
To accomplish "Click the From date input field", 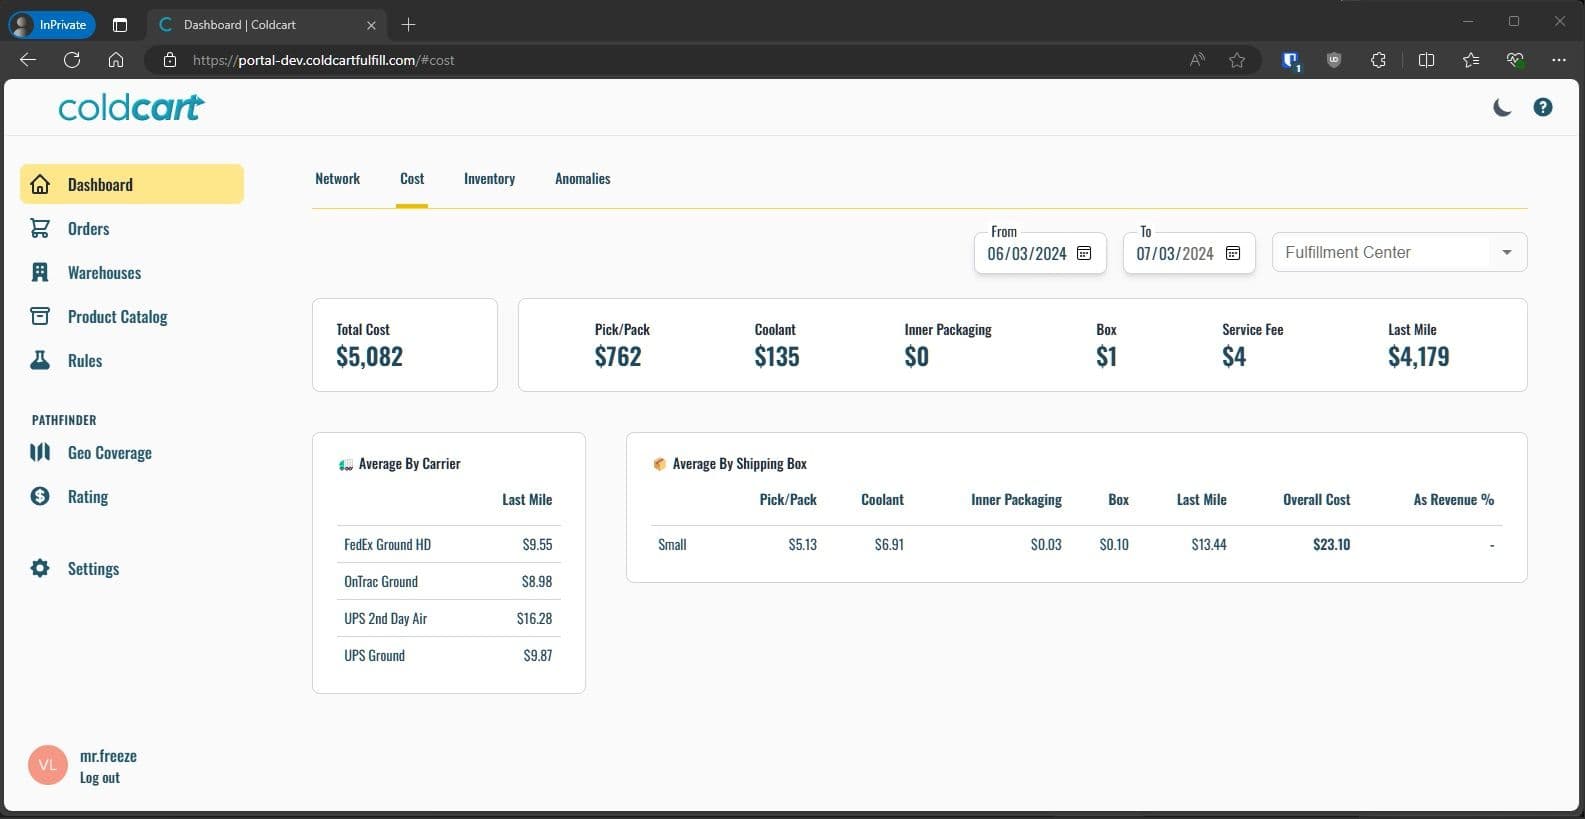I will 1026,253.
